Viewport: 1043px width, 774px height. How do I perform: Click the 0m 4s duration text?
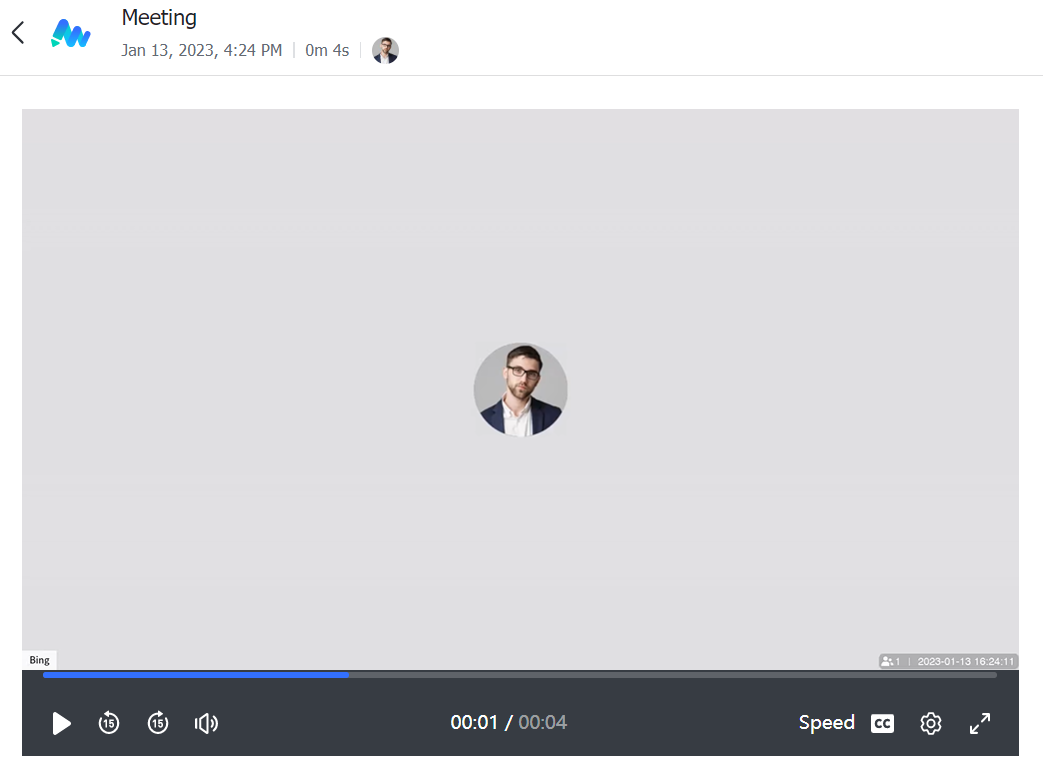coord(327,50)
